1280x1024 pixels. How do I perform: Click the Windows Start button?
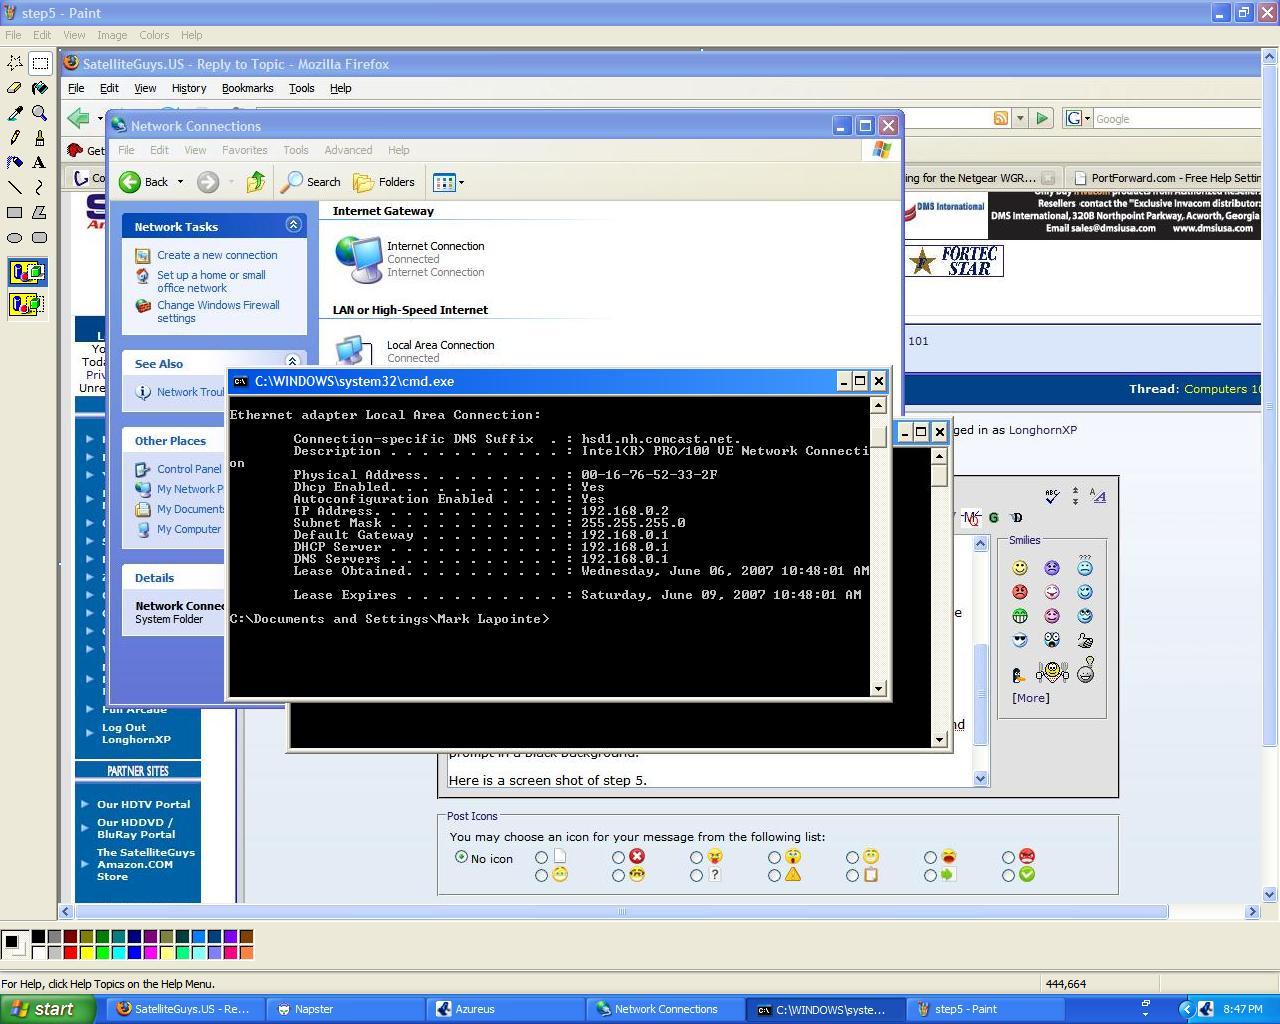47,1009
